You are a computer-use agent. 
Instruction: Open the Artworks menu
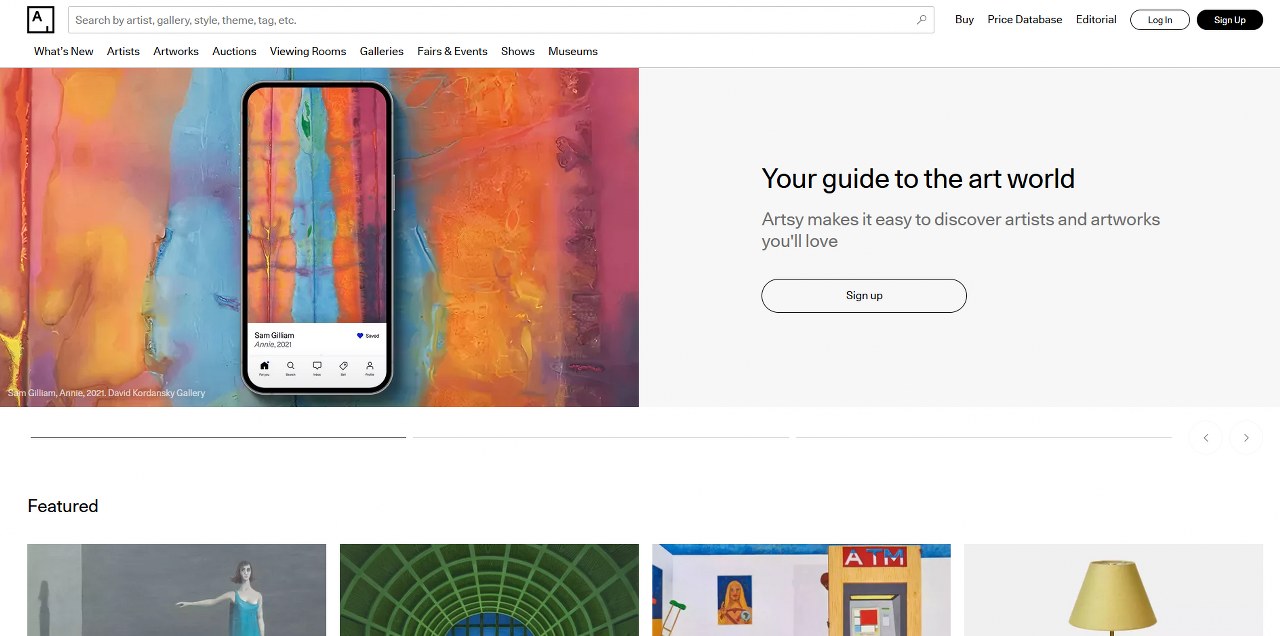[176, 51]
